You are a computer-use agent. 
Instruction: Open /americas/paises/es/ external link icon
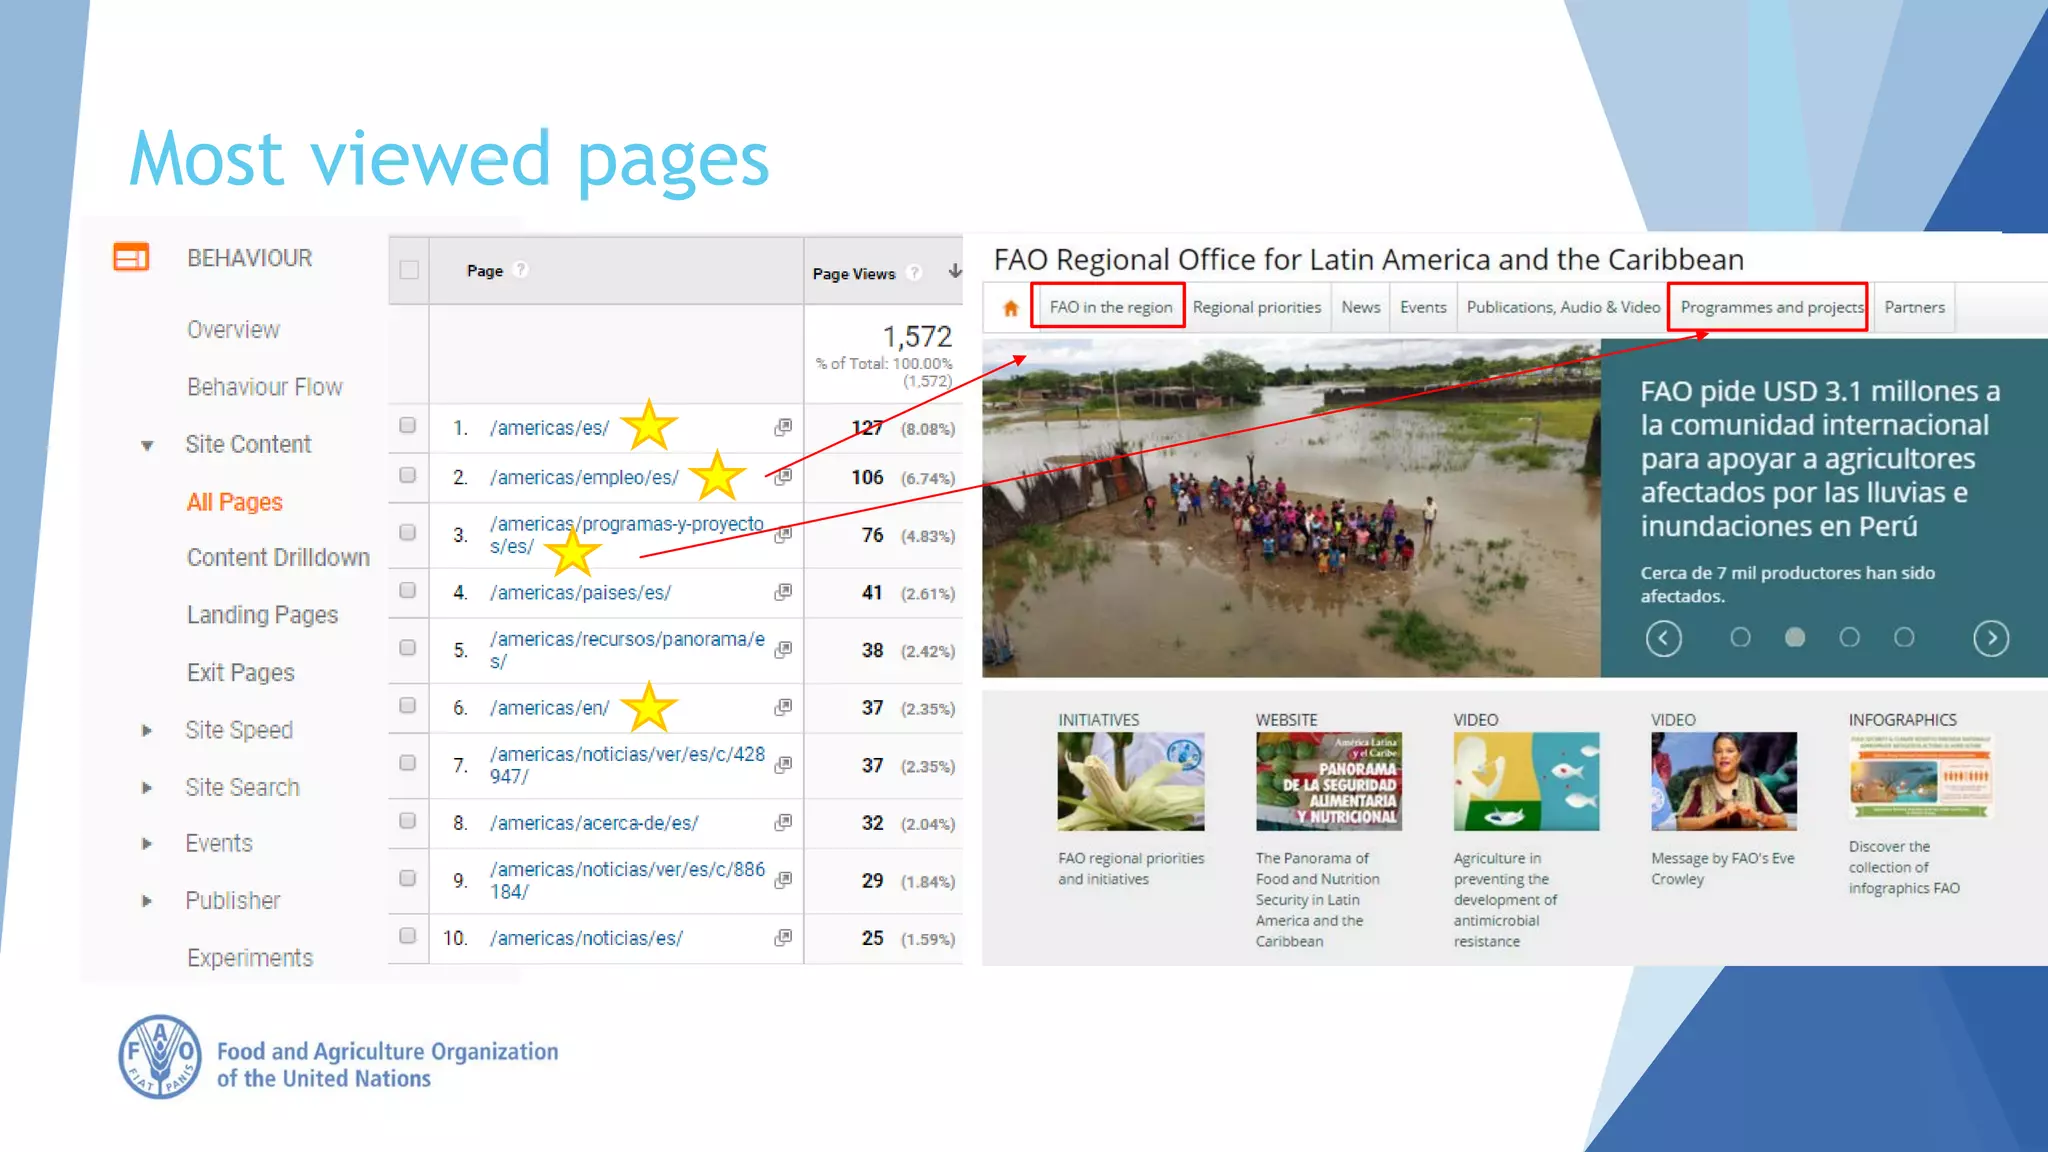[783, 592]
